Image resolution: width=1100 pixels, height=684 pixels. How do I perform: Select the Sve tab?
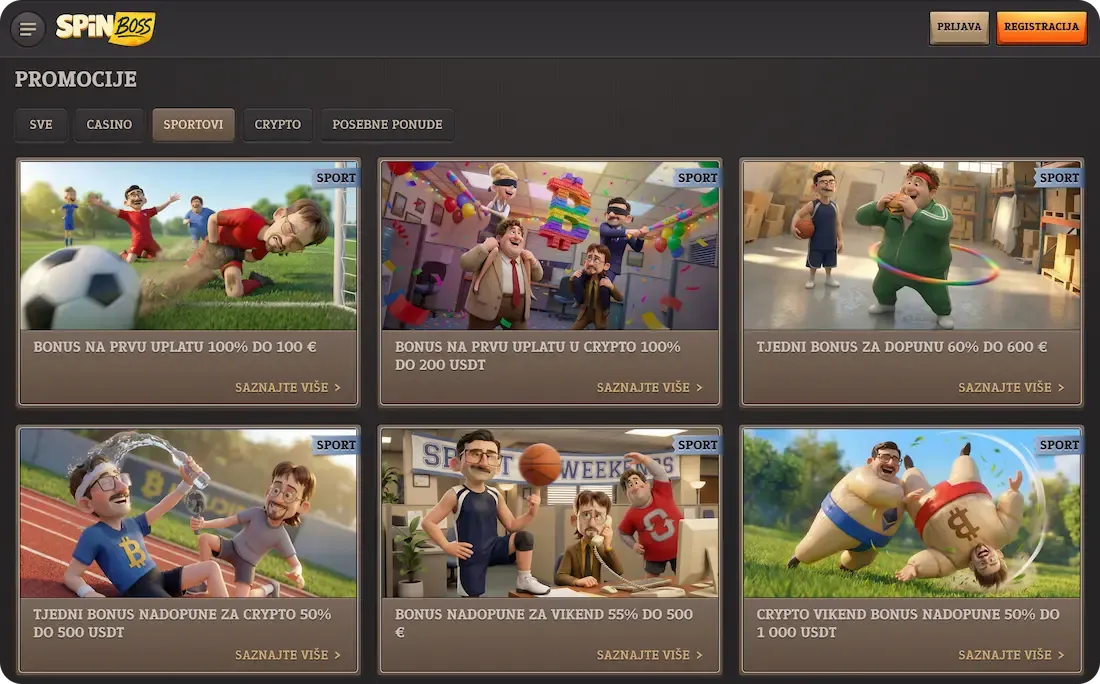tap(41, 125)
